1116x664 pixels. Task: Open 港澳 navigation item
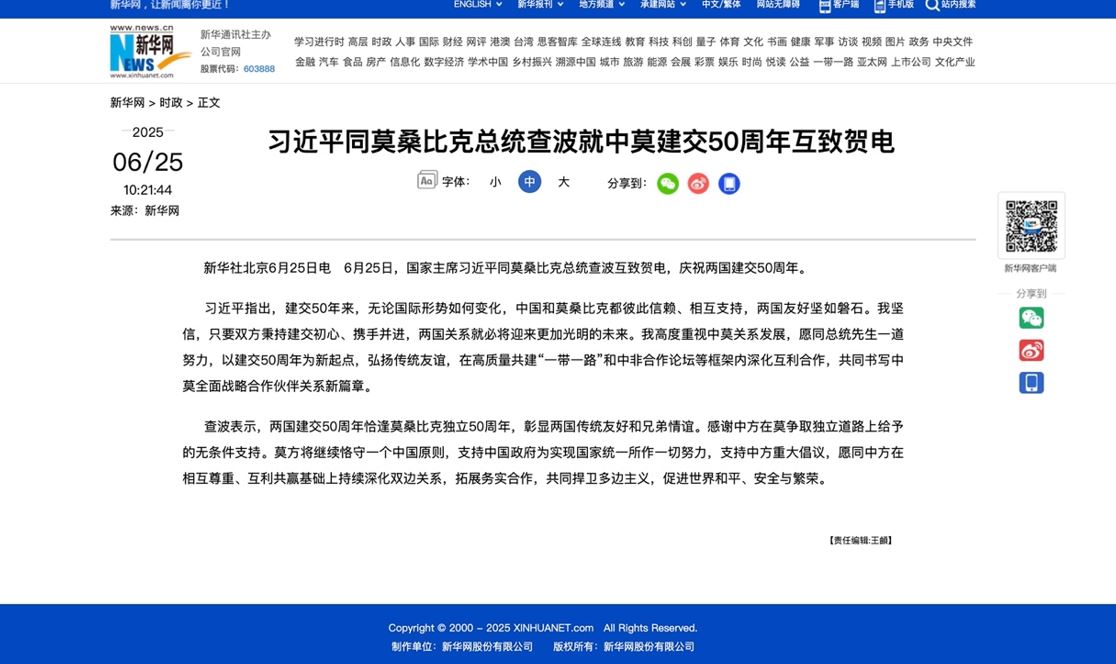pyautogui.click(x=500, y=42)
